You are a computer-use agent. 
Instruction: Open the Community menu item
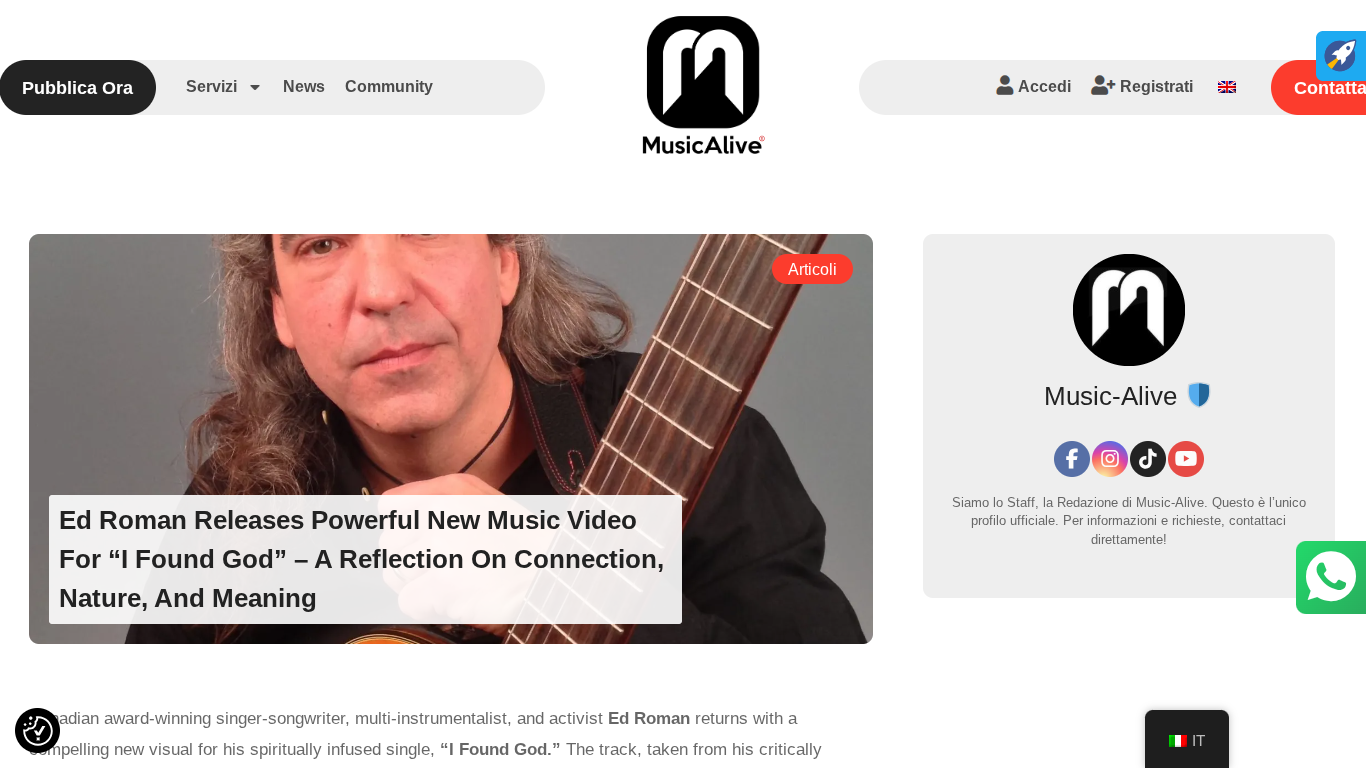click(x=389, y=87)
